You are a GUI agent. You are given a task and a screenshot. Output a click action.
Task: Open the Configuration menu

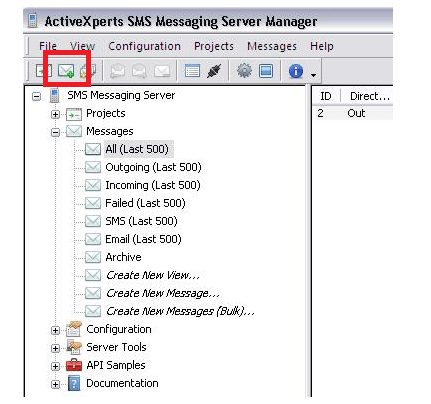(144, 46)
